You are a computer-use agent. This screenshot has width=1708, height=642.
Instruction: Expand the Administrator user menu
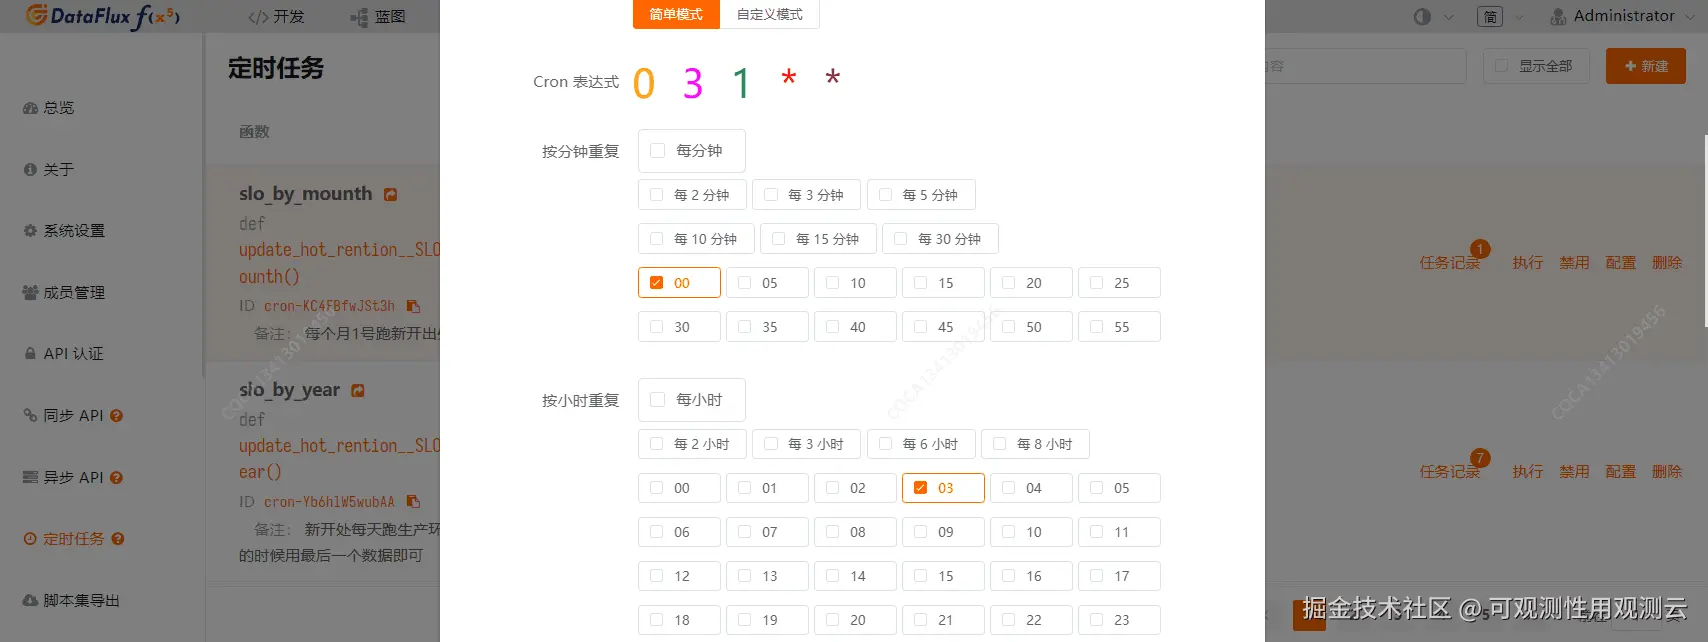pyautogui.click(x=1622, y=16)
